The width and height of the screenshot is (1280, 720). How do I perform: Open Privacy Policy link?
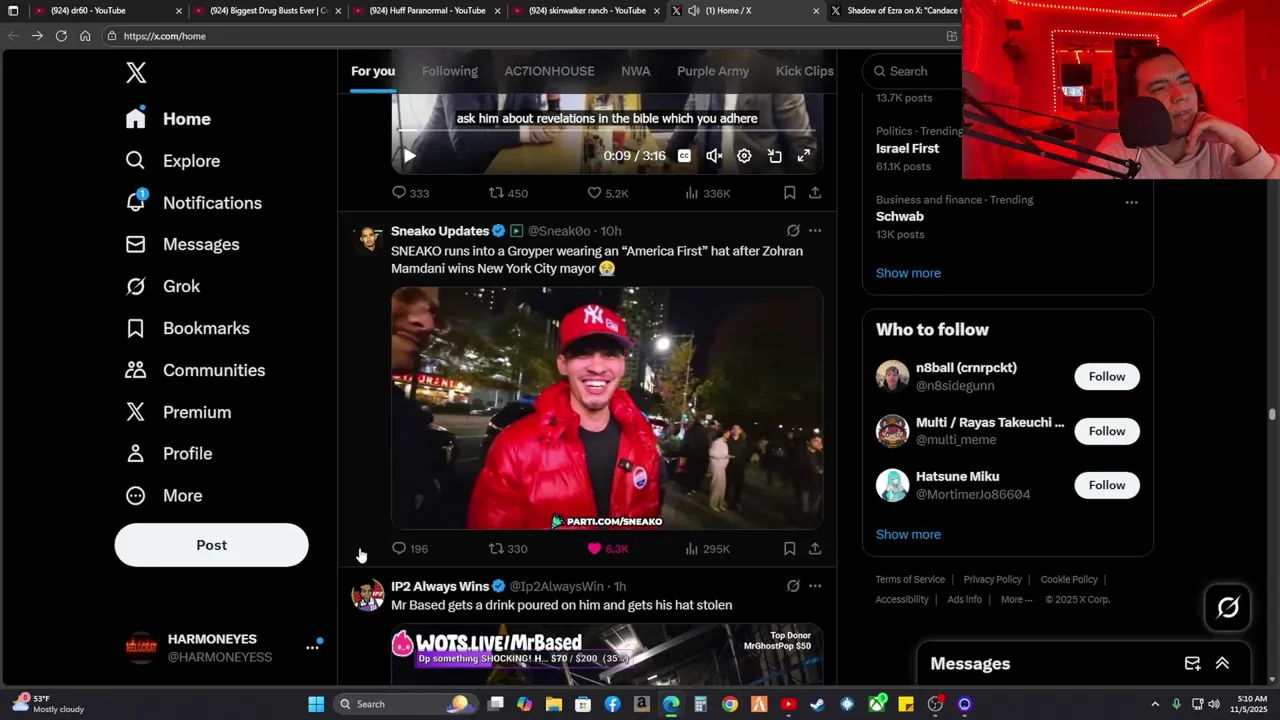pos(992,579)
